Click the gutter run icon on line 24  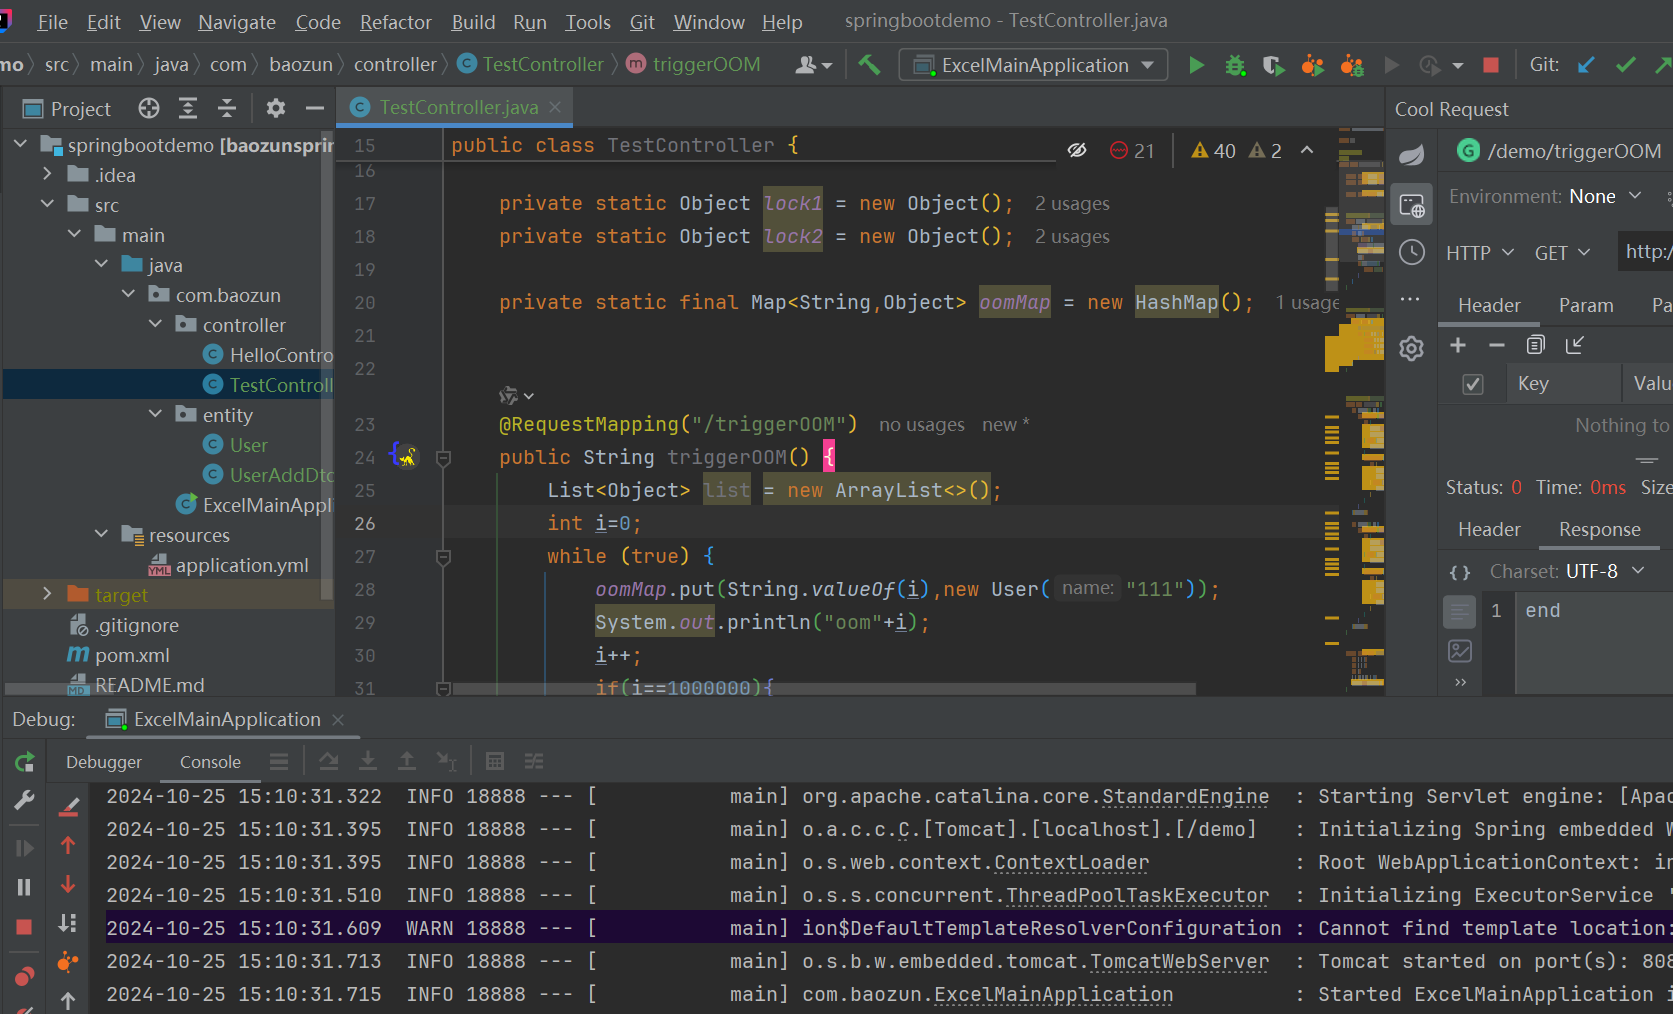pyautogui.click(x=405, y=456)
